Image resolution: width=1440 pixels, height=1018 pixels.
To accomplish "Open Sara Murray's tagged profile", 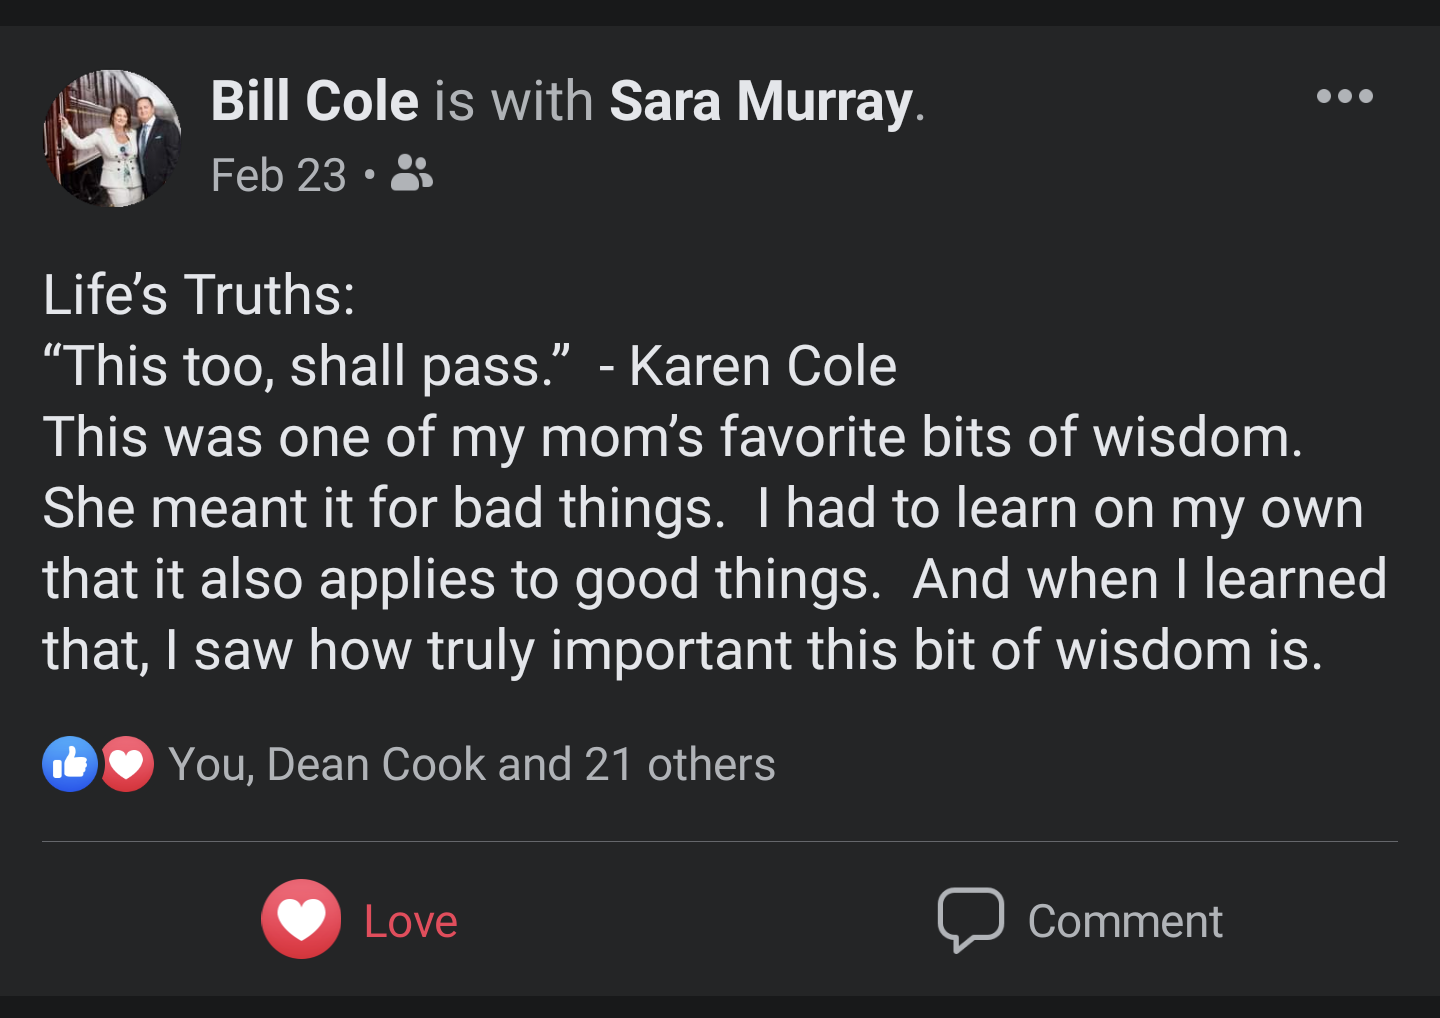I will coord(761,101).
